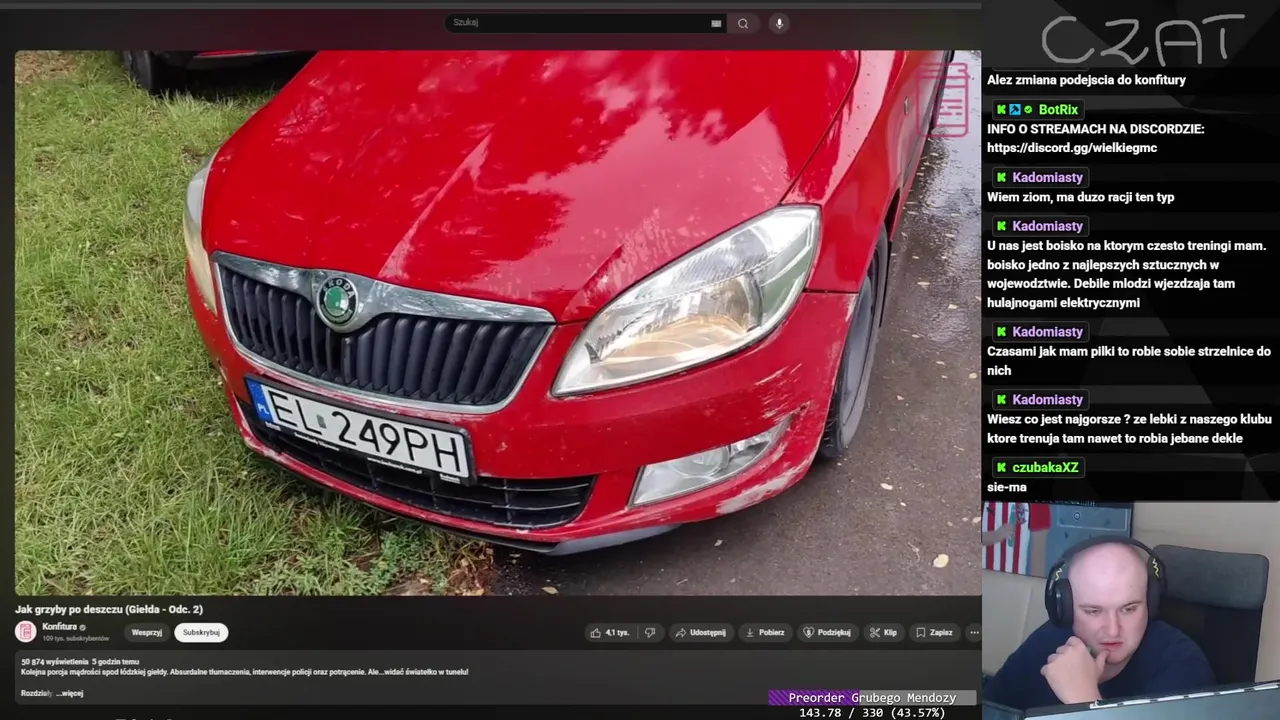Open the discord.gg/wielkiegmc link in chat
Image resolution: width=1280 pixels, height=720 pixels.
(1072, 148)
